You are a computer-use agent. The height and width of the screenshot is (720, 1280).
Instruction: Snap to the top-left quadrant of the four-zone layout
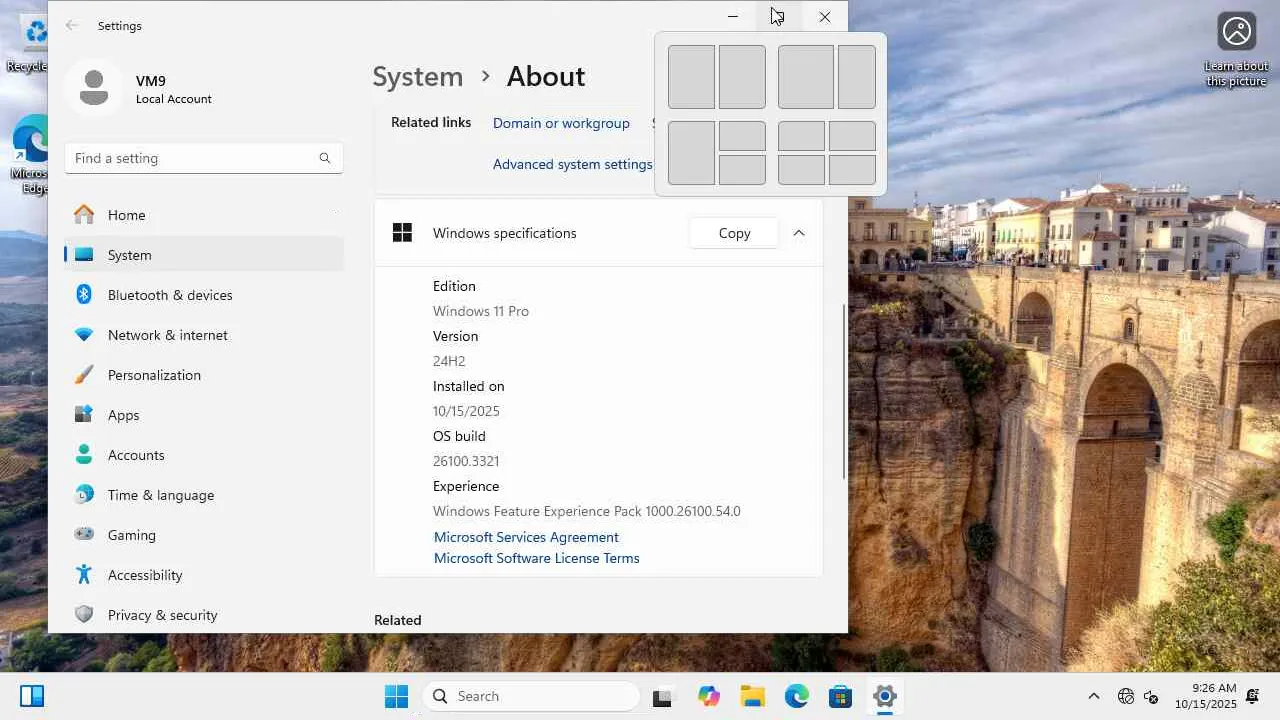point(801,136)
